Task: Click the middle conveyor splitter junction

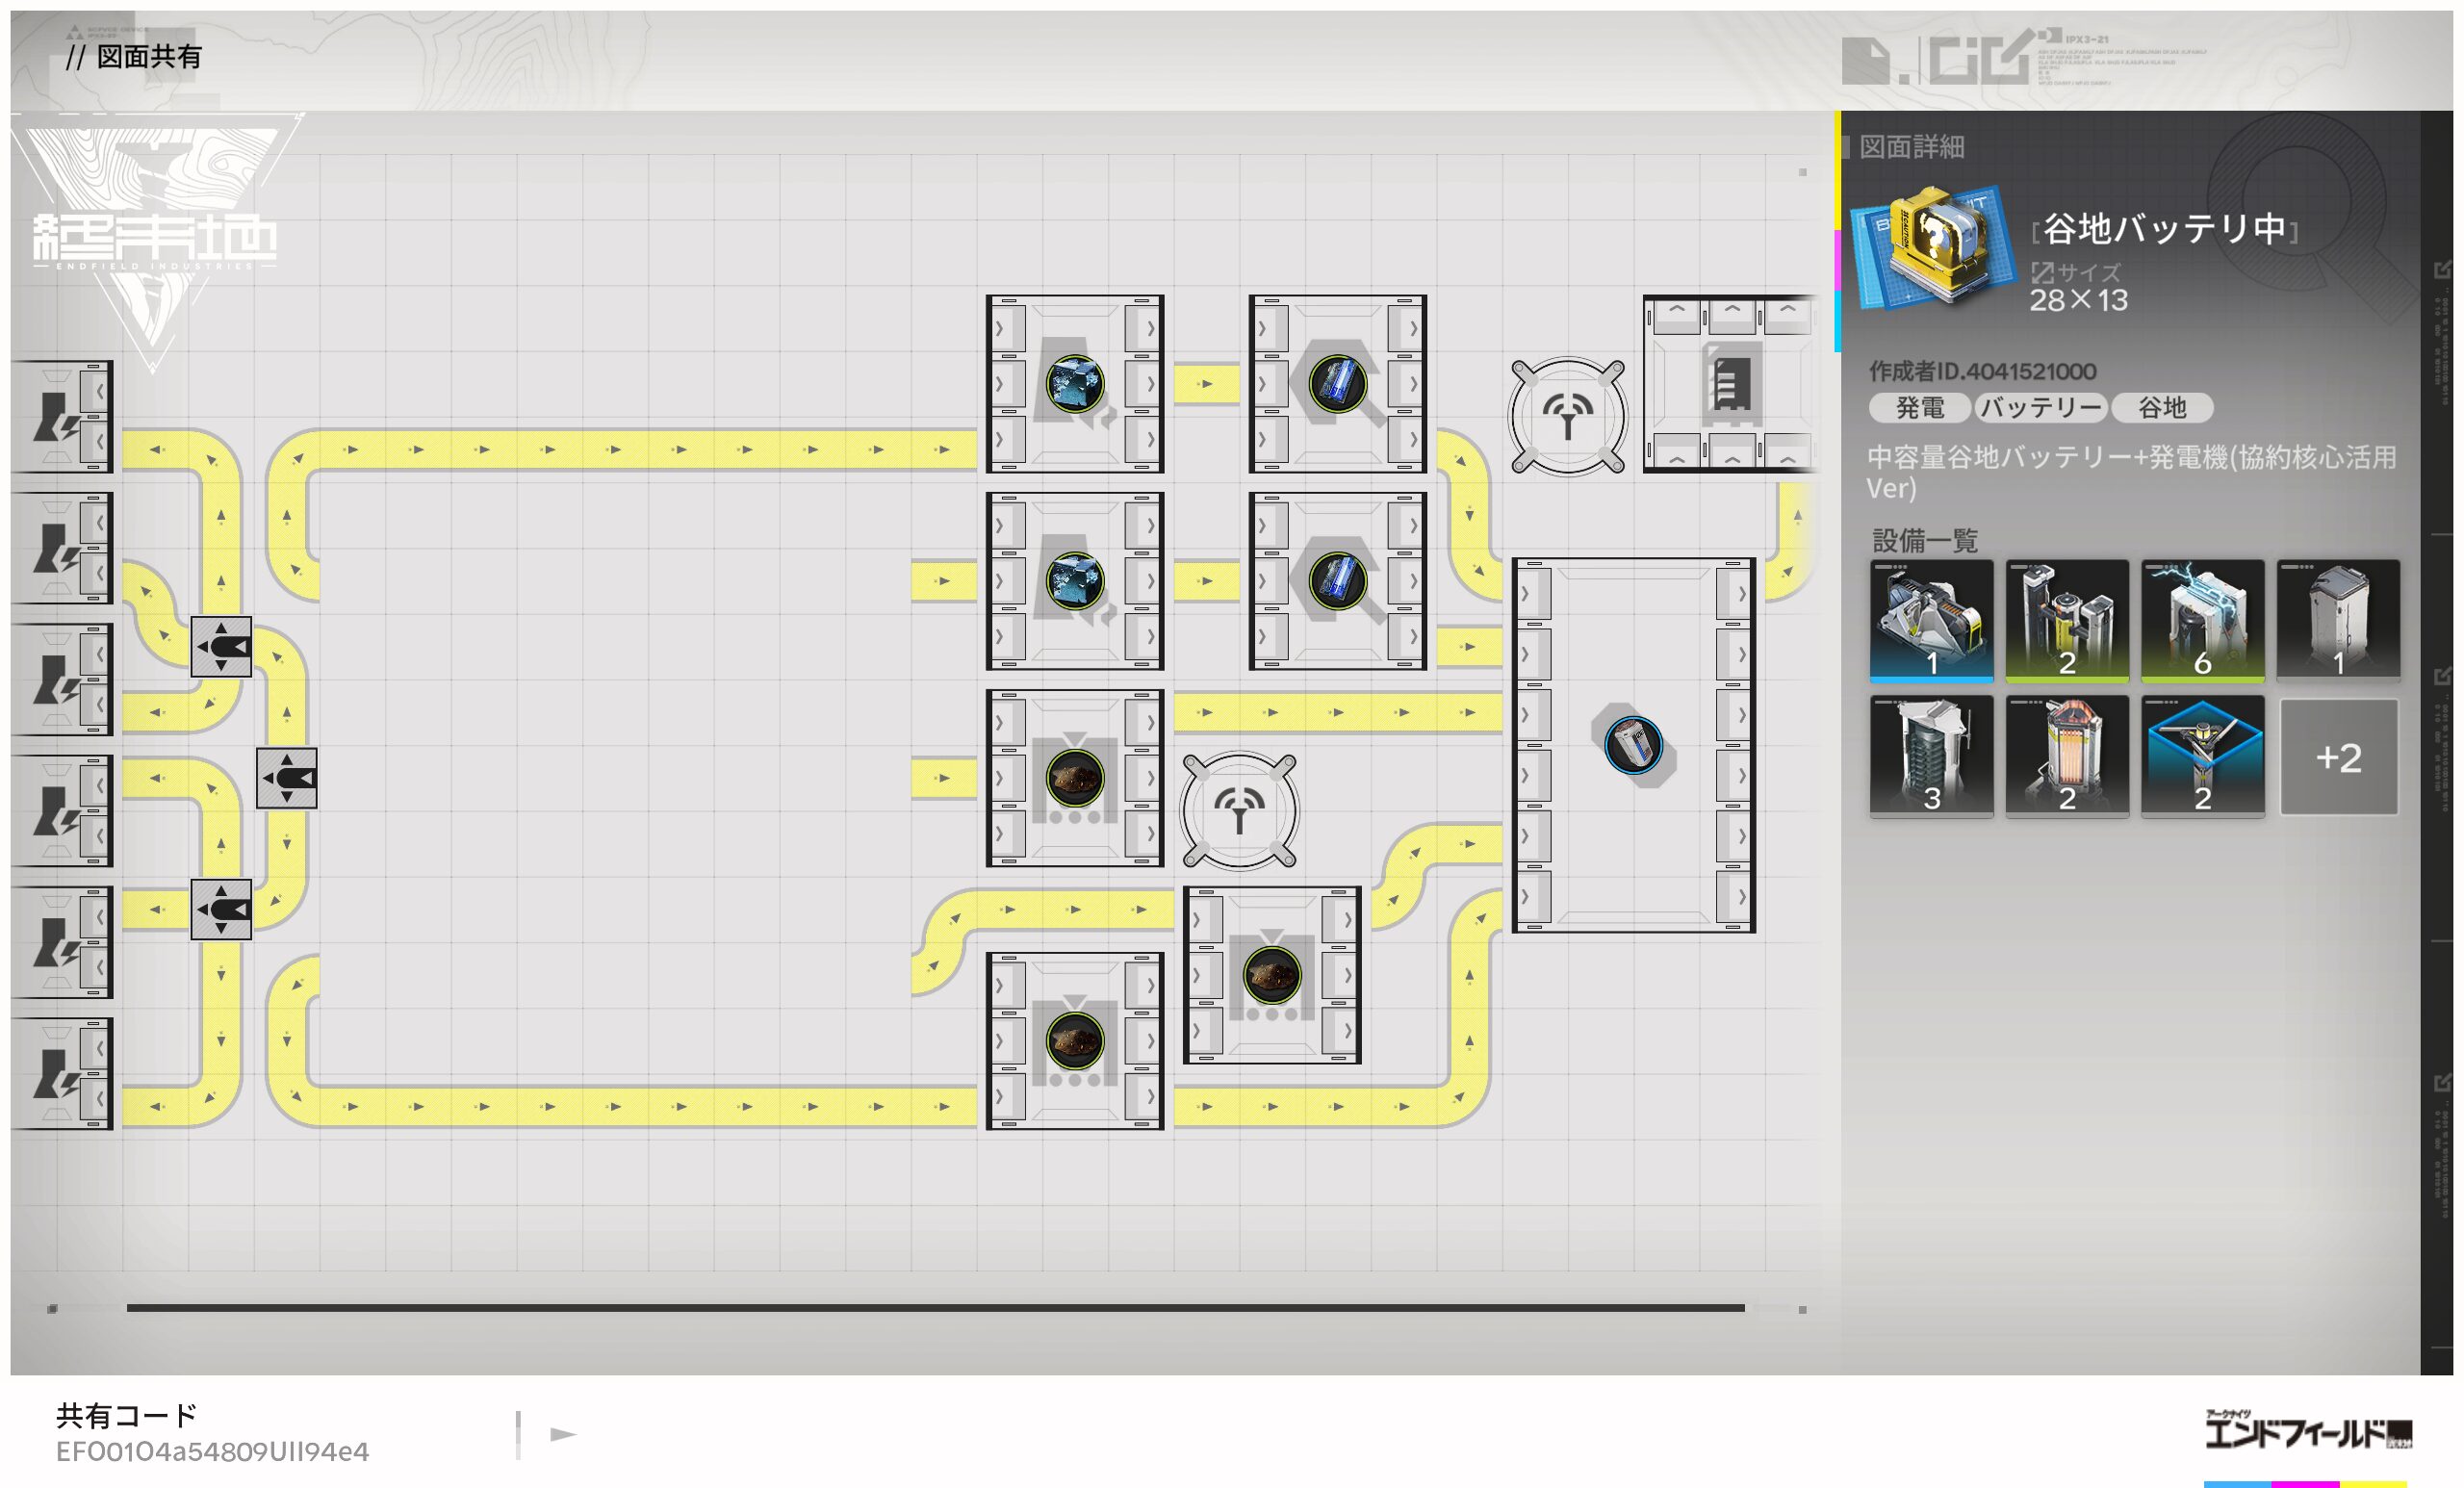Action: tap(287, 778)
